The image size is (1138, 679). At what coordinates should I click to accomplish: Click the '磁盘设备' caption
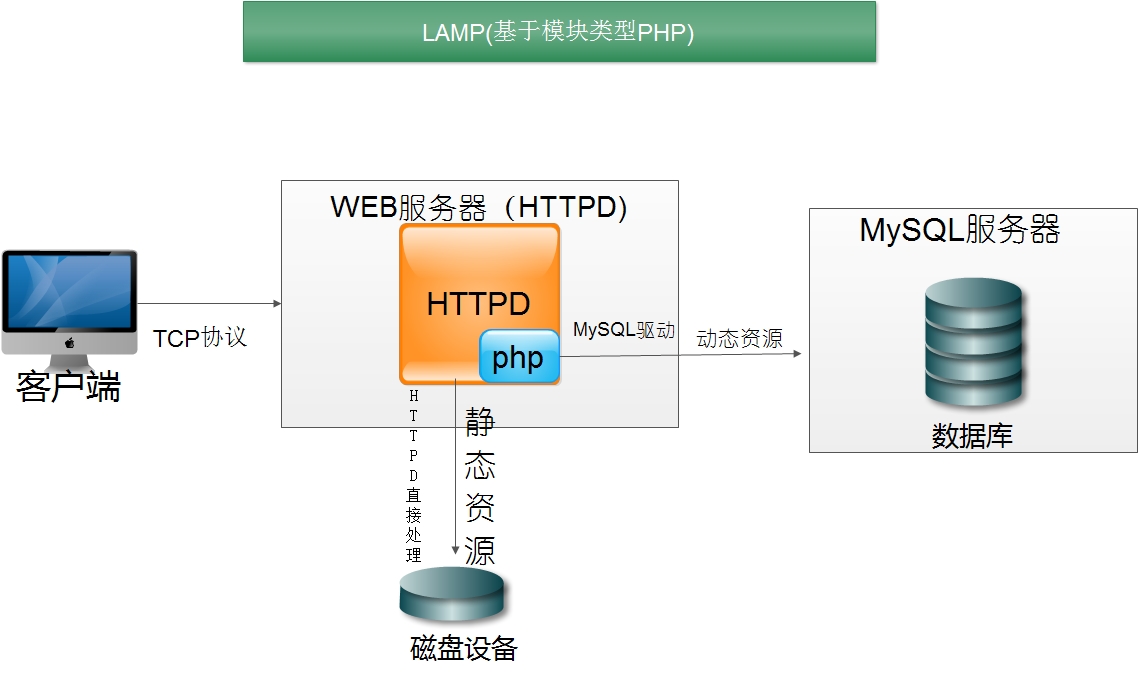(x=464, y=648)
